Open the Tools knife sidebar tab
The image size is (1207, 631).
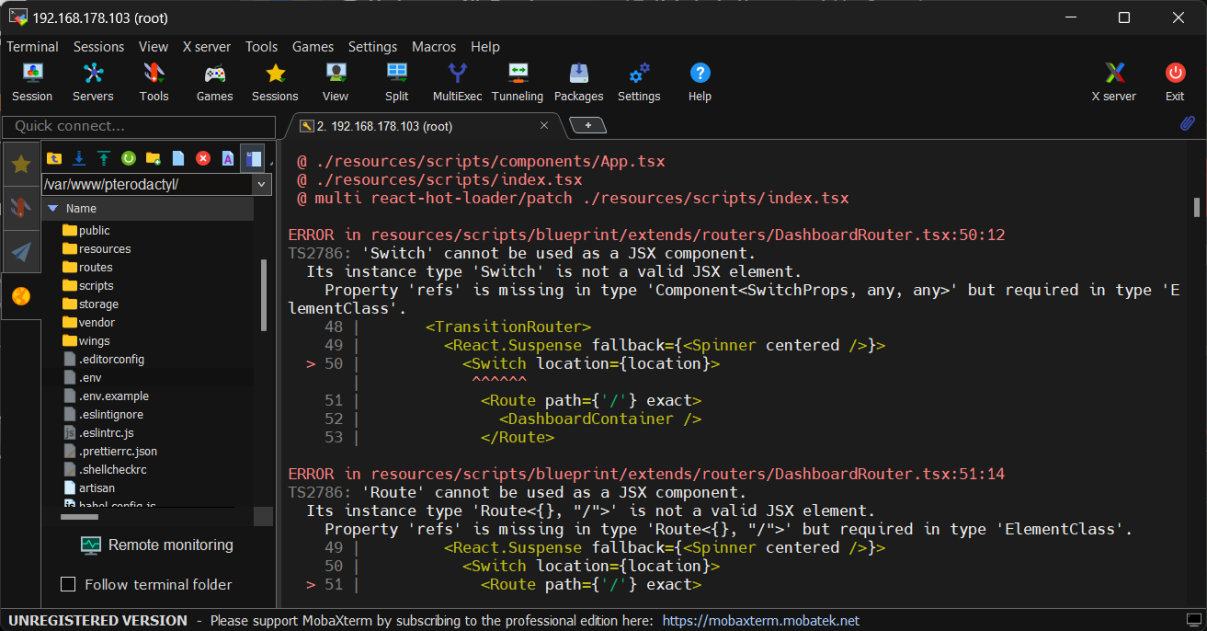21,207
